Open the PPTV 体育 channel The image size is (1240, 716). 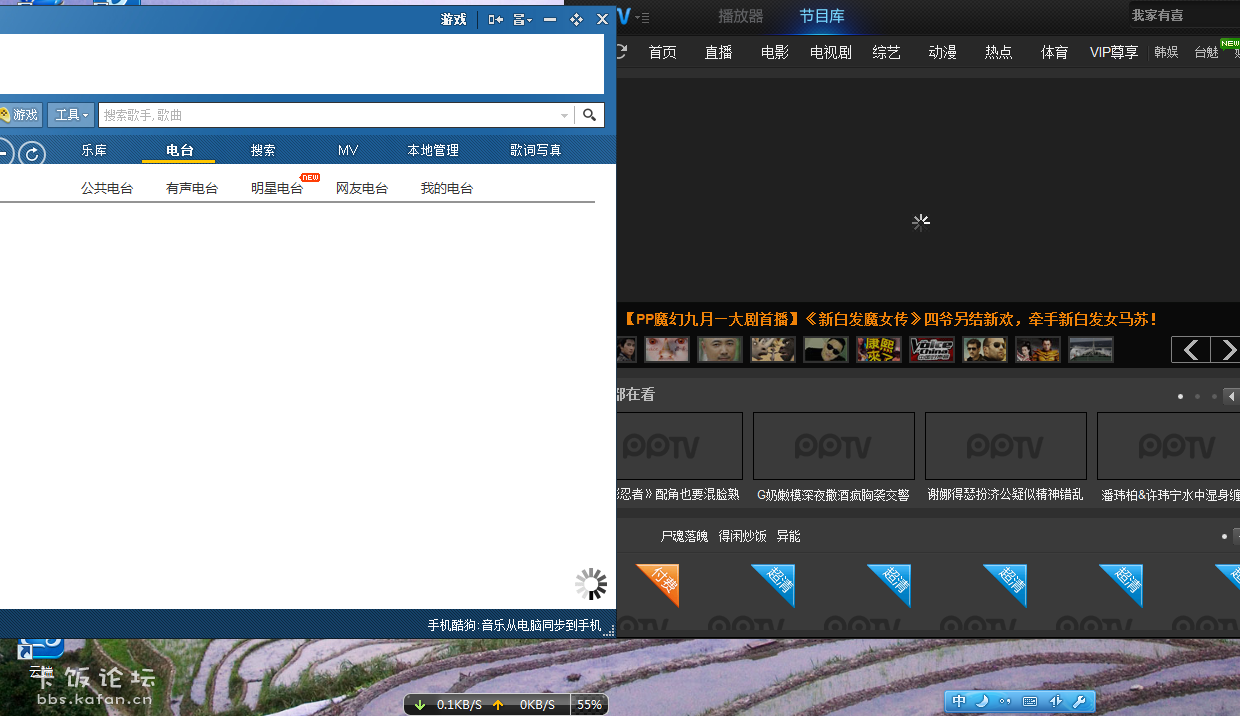click(1055, 52)
